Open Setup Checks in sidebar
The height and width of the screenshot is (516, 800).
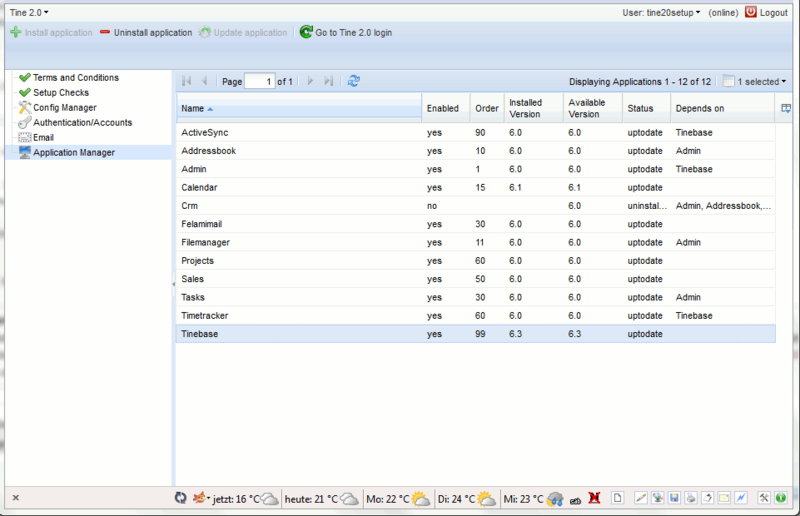(61, 92)
